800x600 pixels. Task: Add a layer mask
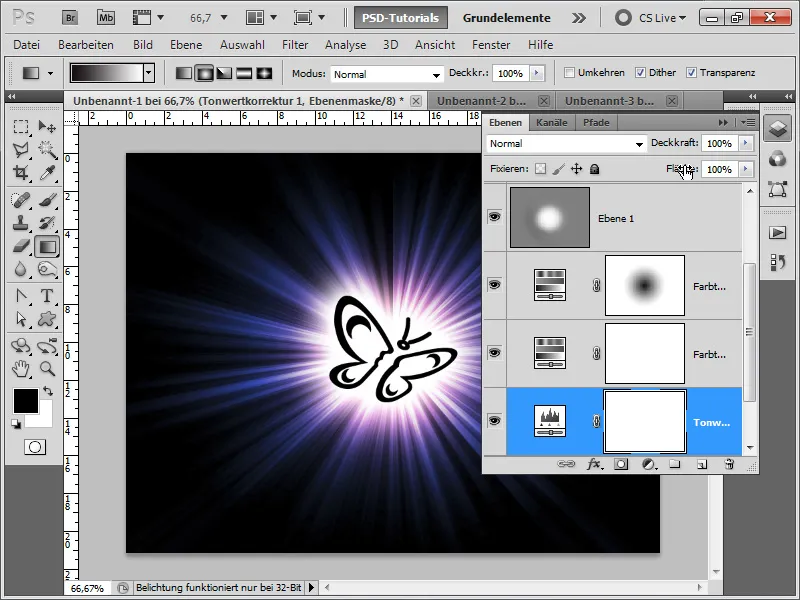tap(621, 464)
